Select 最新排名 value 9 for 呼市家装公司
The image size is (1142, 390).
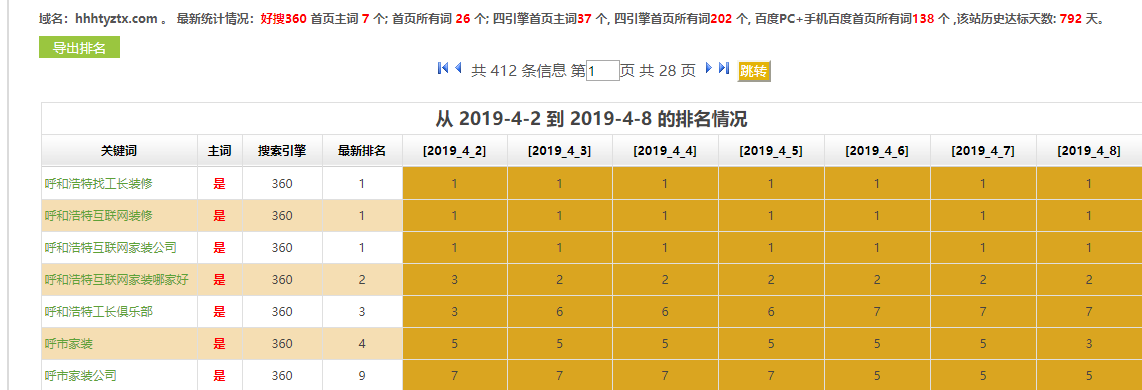(362, 376)
